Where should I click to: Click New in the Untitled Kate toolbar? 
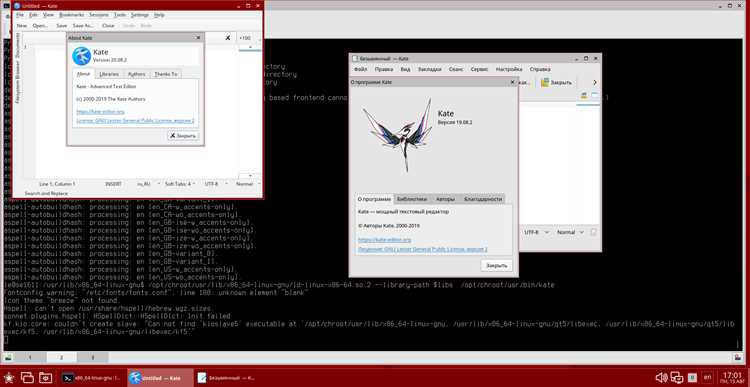point(22,25)
